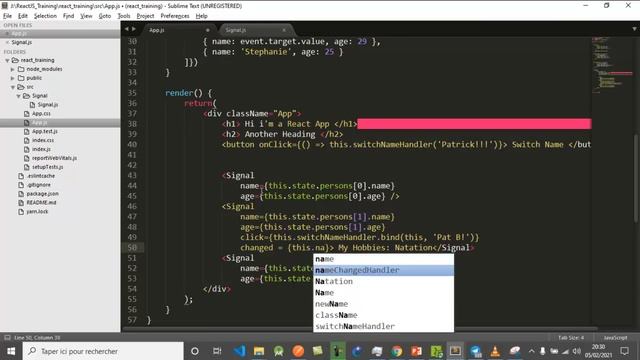Viewport: 640px width, 360px height.
Task: Click the file icon beside App.css
Action: click(27, 113)
